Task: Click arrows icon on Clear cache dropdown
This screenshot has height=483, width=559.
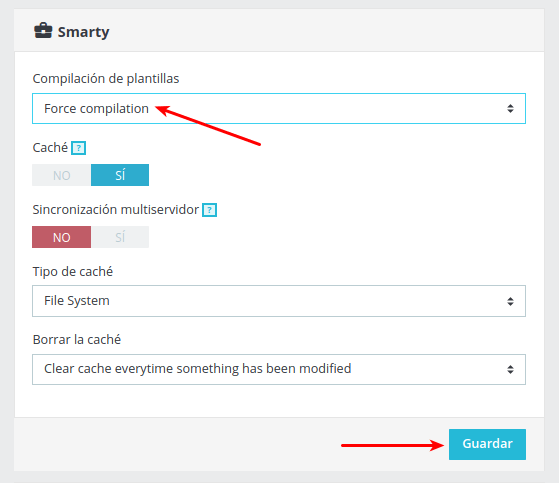Action: click(x=511, y=369)
